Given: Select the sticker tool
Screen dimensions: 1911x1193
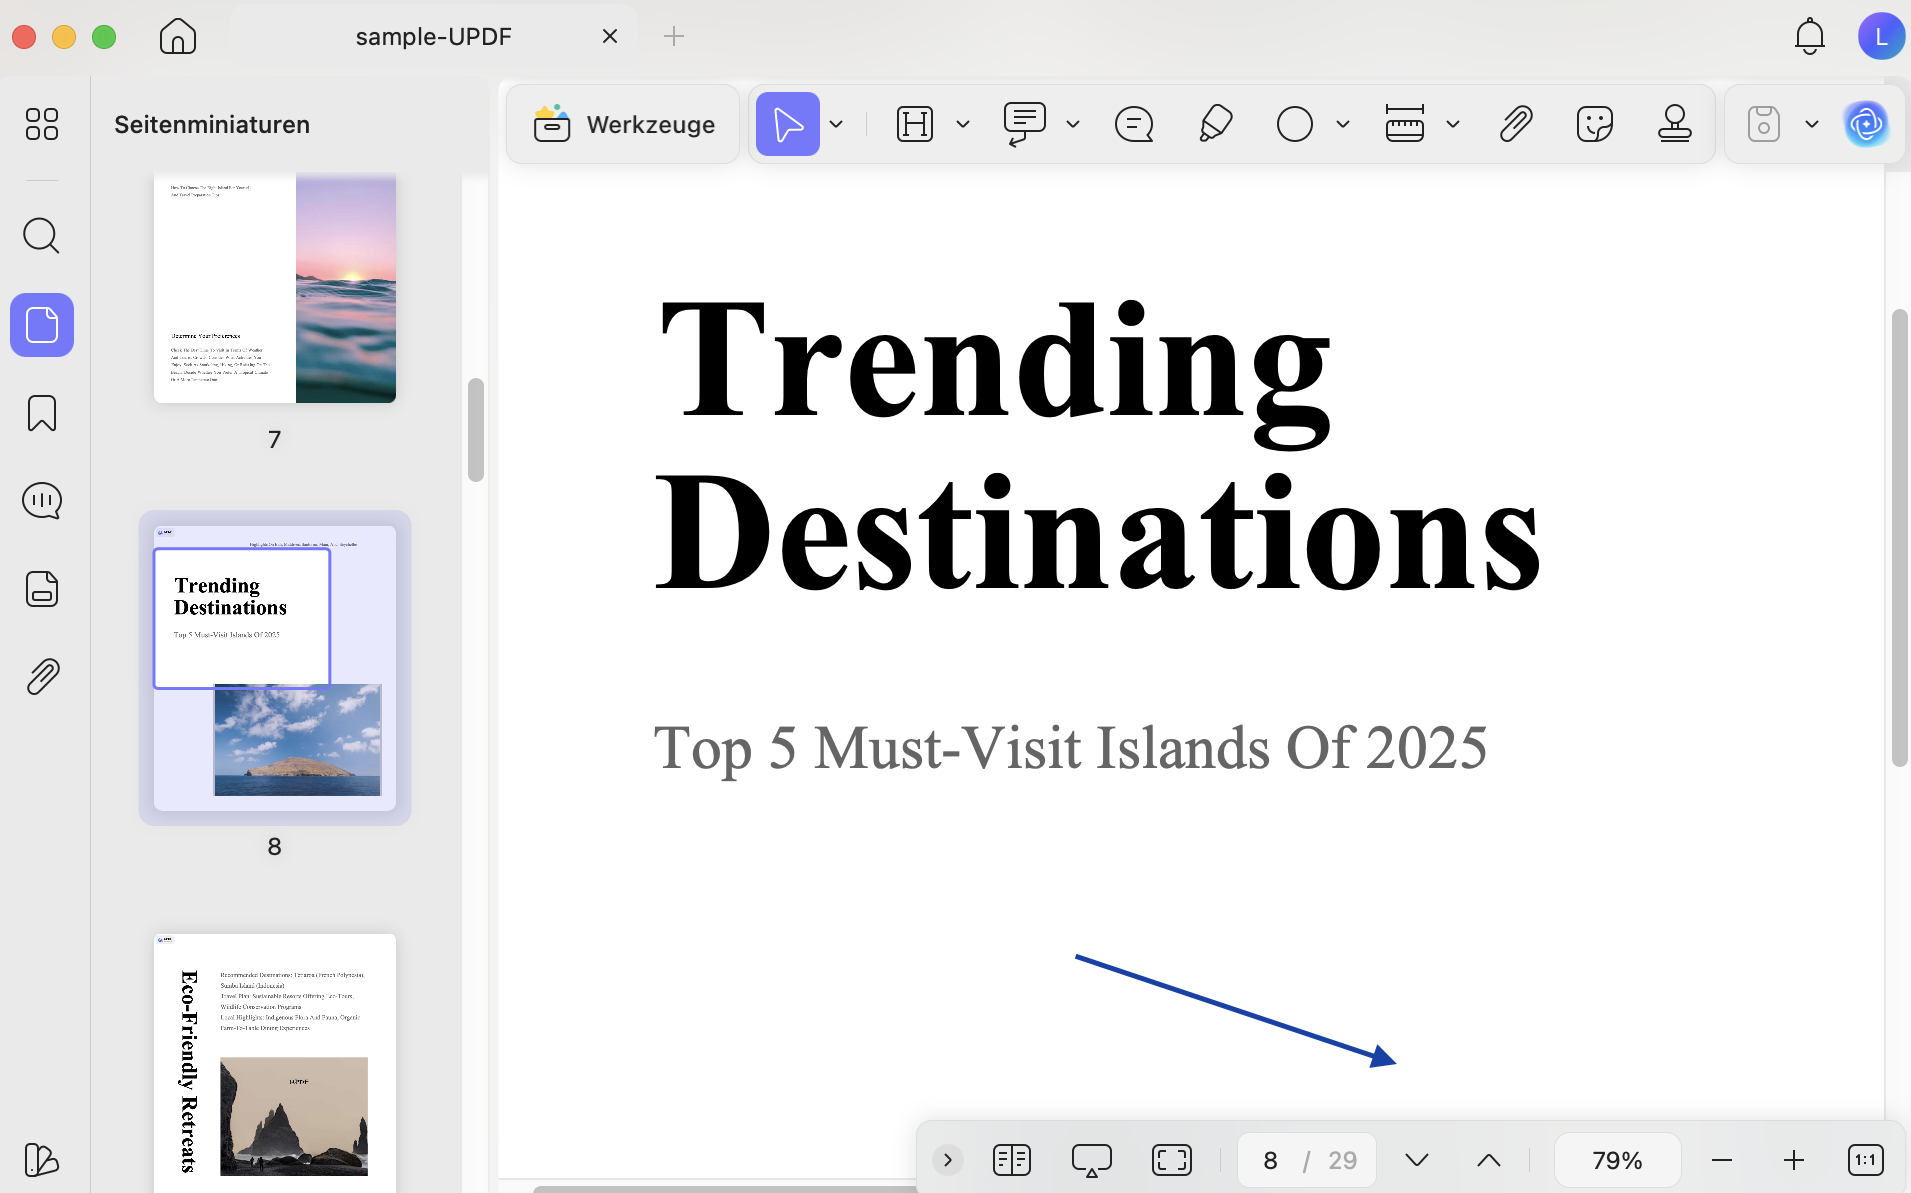Looking at the screenshot, I should pos(1594,124).
